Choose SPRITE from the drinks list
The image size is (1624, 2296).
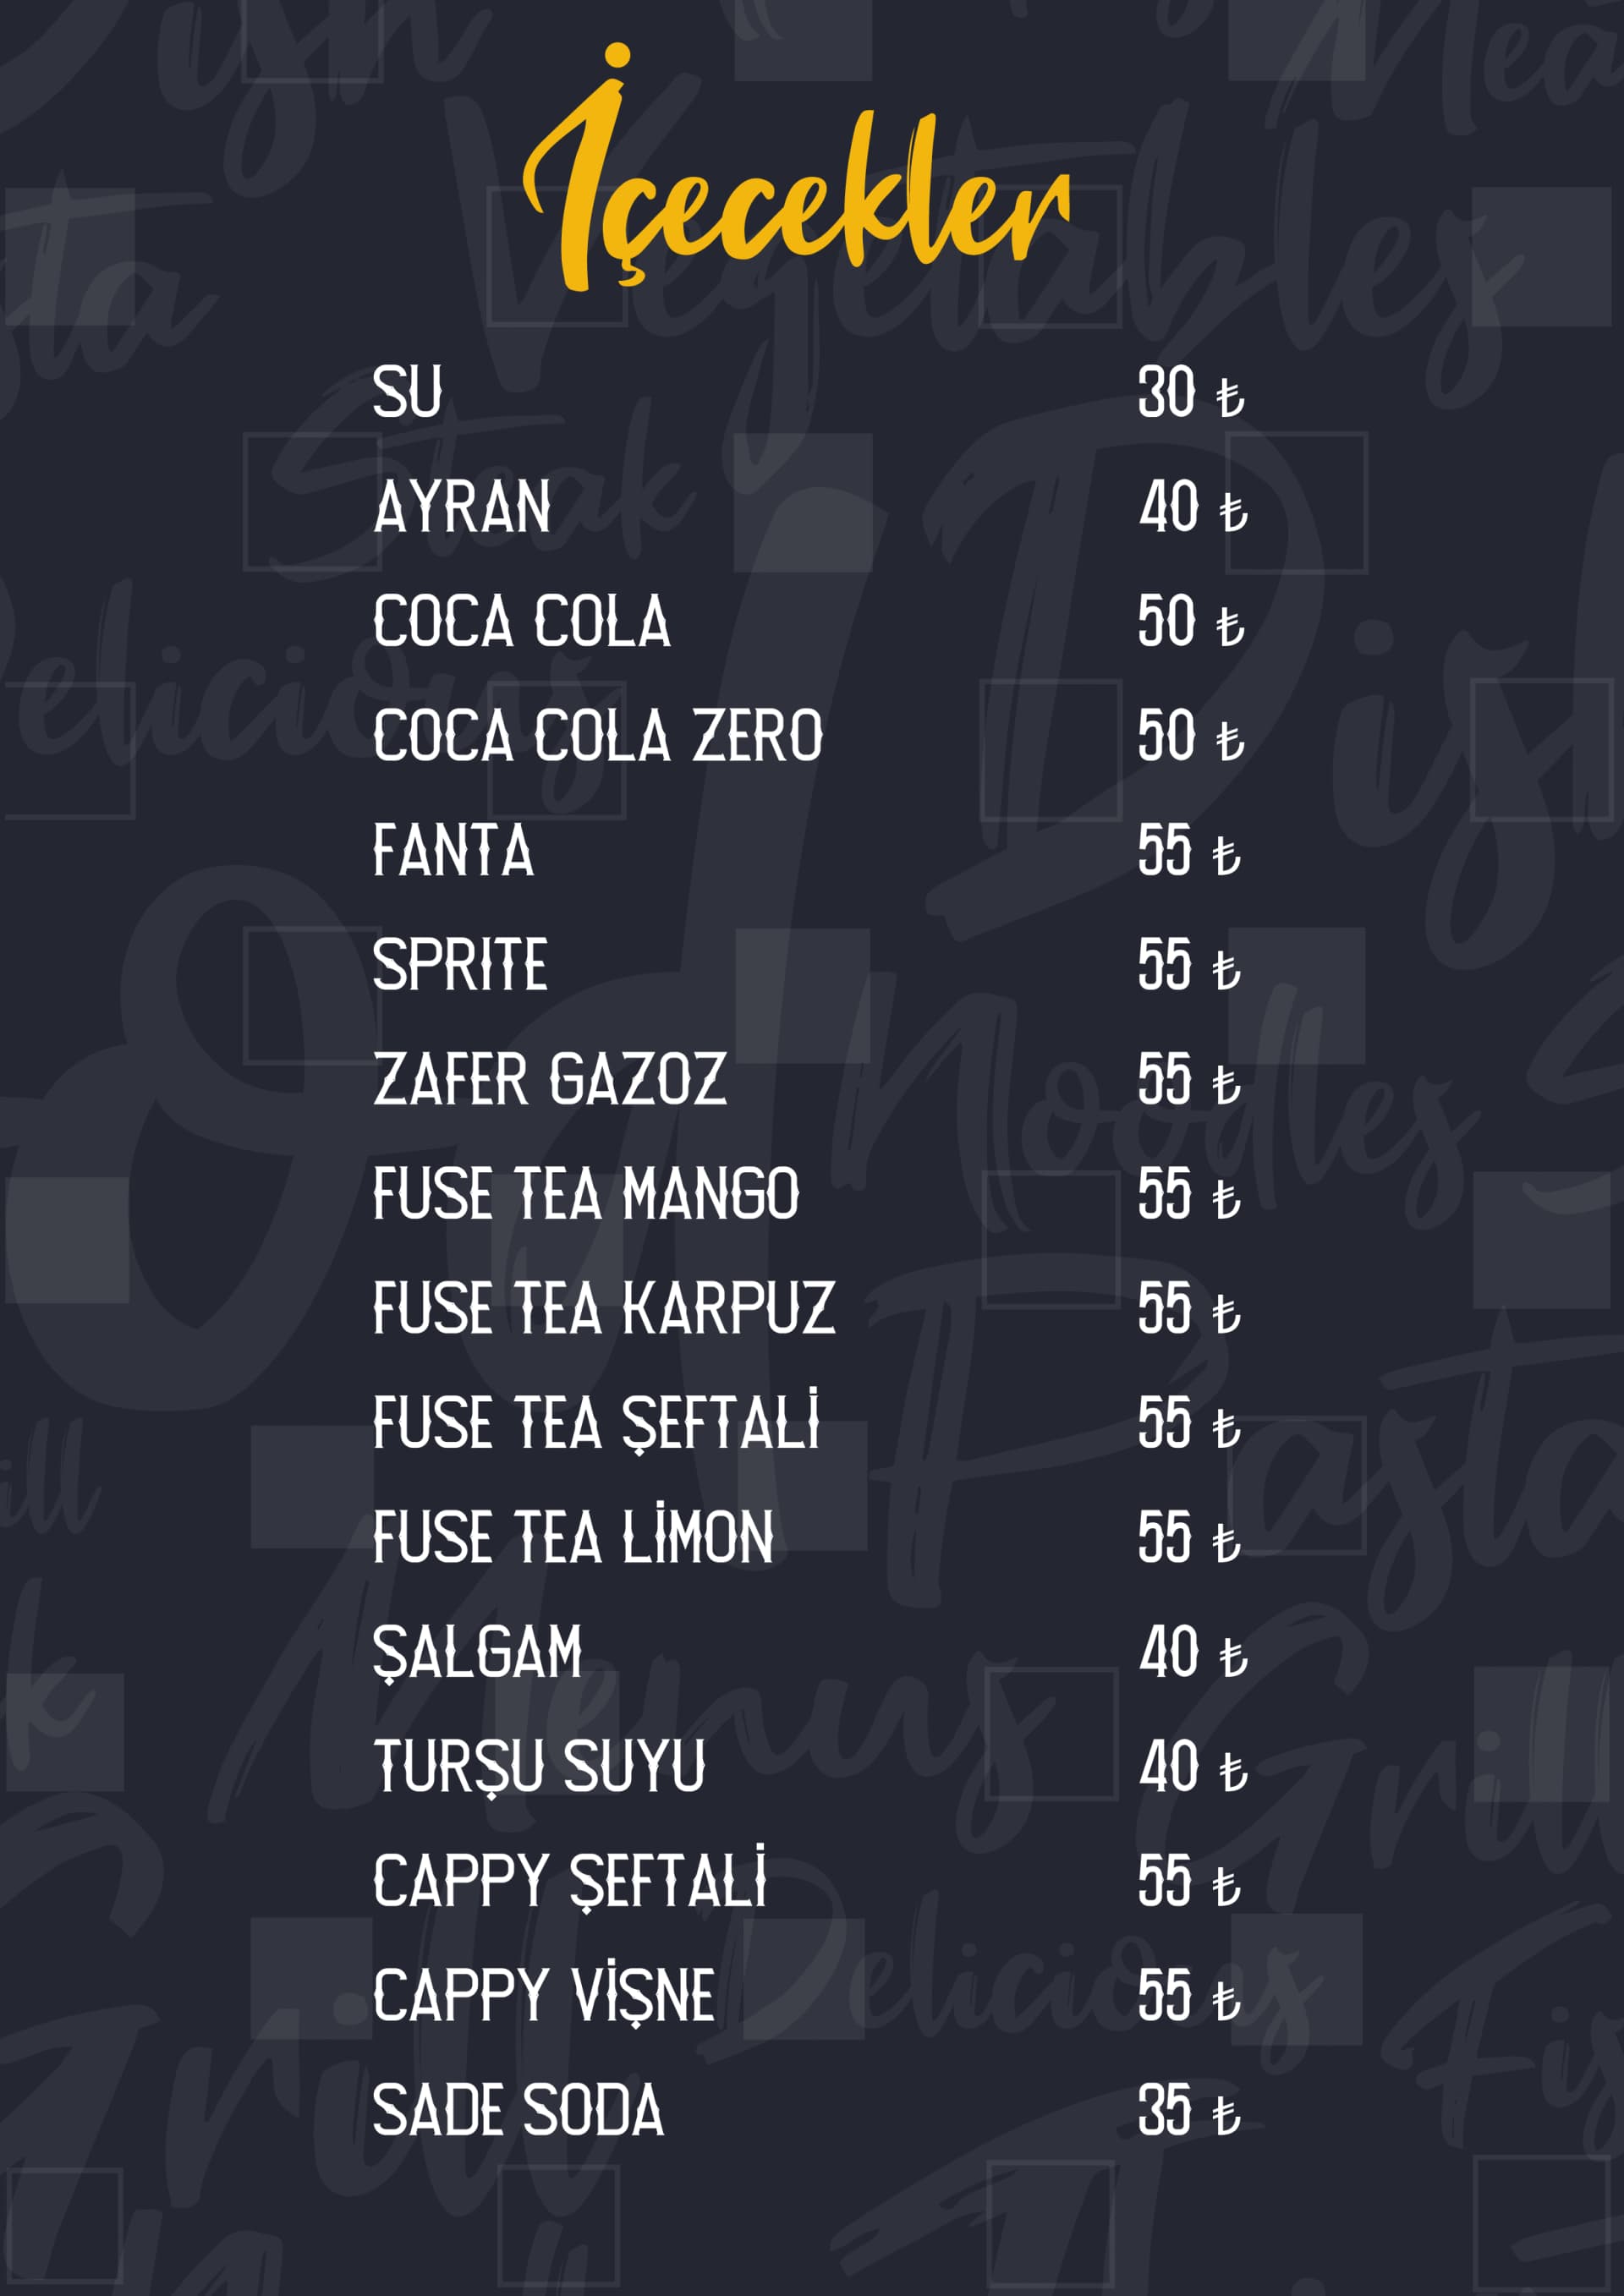(x=460, y=966)
